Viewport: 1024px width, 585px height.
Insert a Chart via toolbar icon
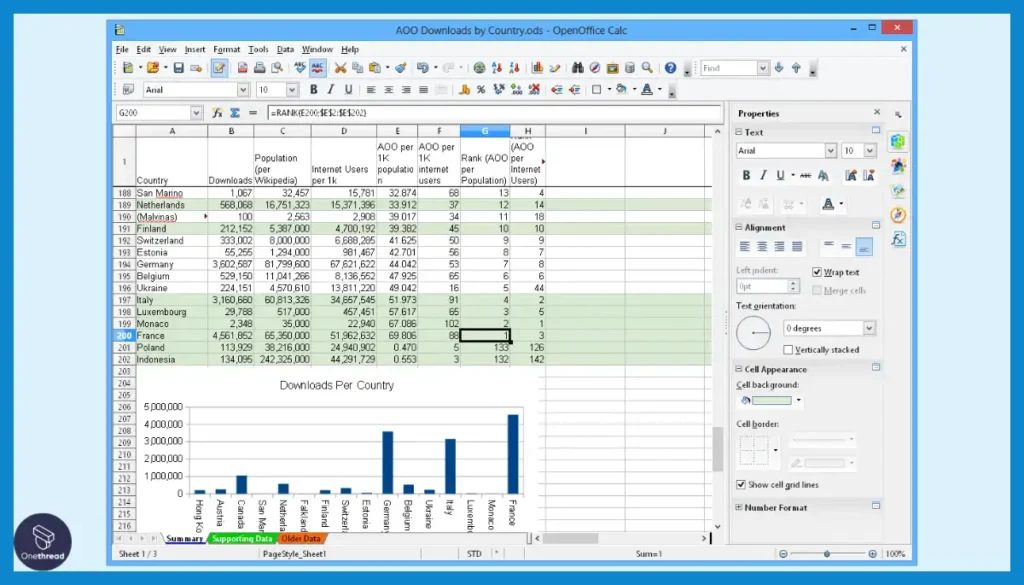click(x=537, y=68)
